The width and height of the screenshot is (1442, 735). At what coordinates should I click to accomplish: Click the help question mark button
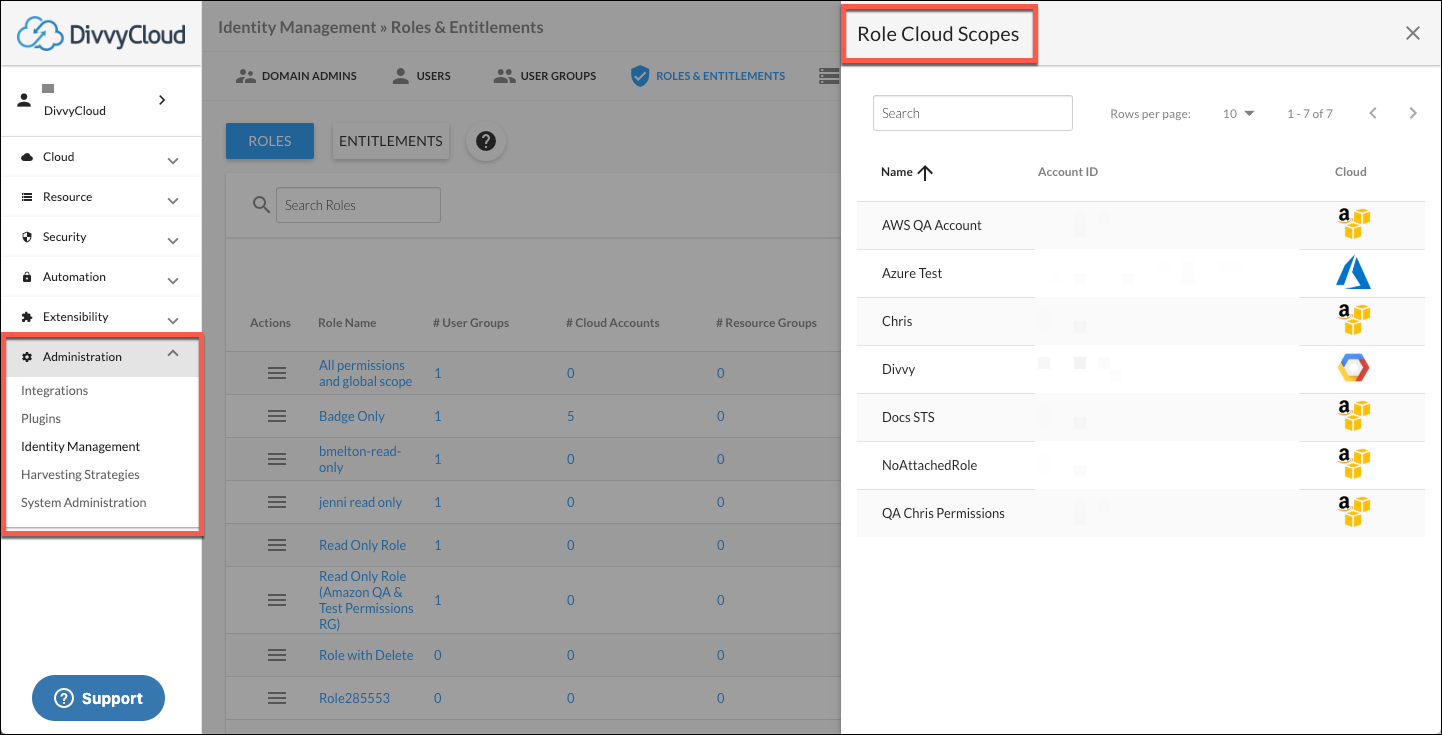486,142
